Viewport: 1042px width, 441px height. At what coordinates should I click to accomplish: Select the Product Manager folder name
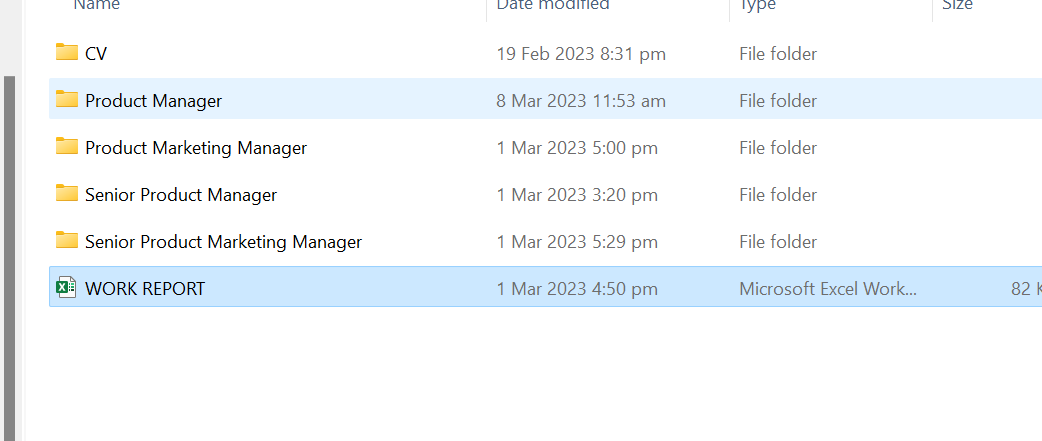[x=154, y=101]
